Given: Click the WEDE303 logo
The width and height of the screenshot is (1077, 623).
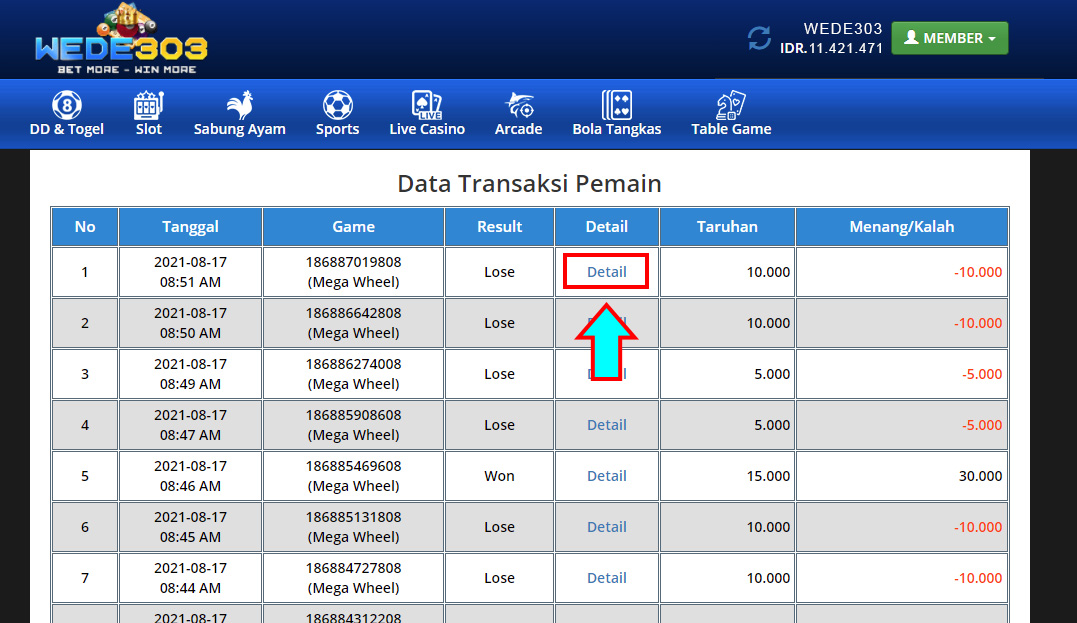Looking at the screenshot, I should coord(121,40).
